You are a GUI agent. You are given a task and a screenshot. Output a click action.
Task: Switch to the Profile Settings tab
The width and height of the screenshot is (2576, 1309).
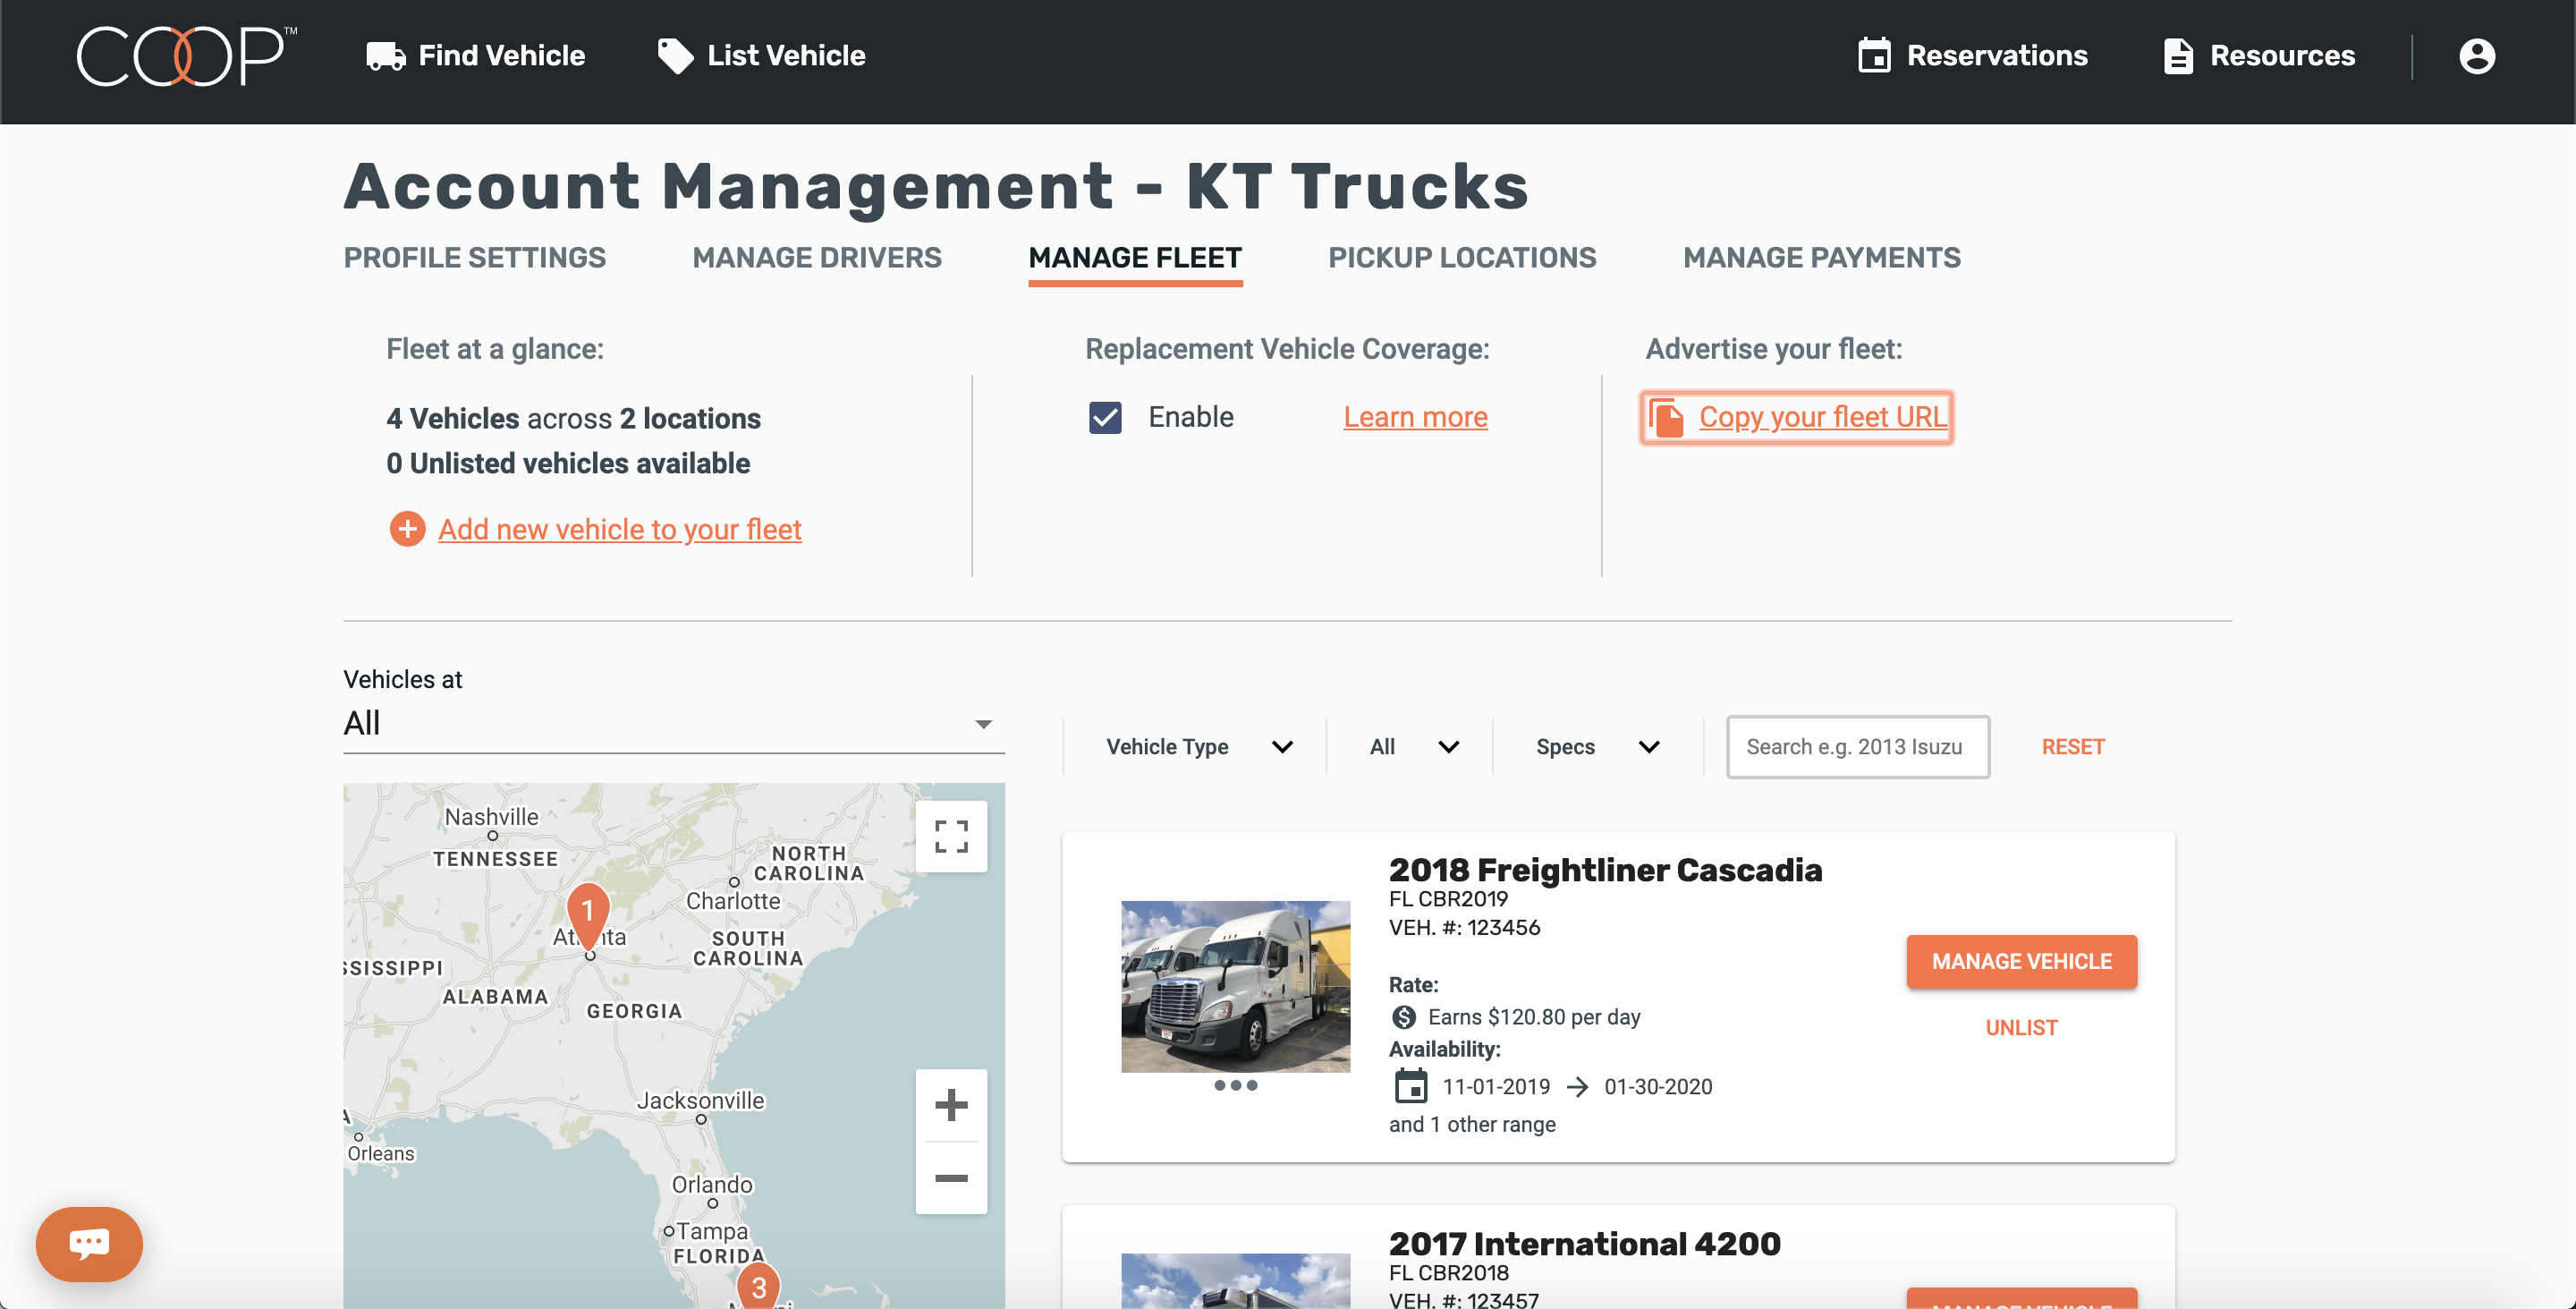coord(474,258)
